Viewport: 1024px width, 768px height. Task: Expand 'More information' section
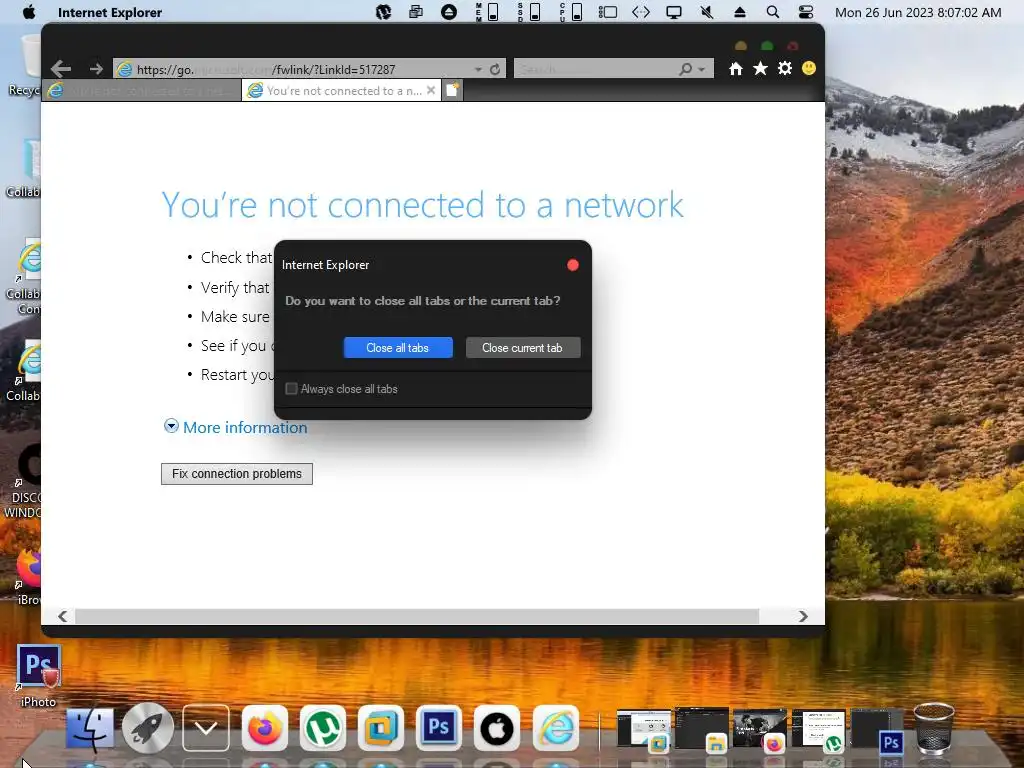(236, 427)
